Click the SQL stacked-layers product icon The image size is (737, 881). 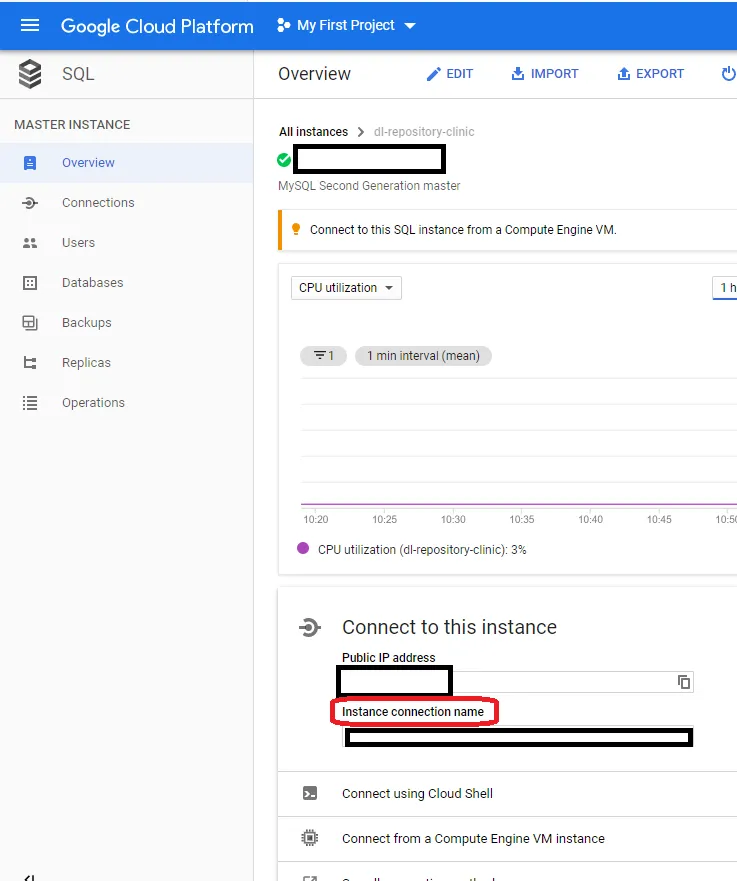(x=30, y=74)
